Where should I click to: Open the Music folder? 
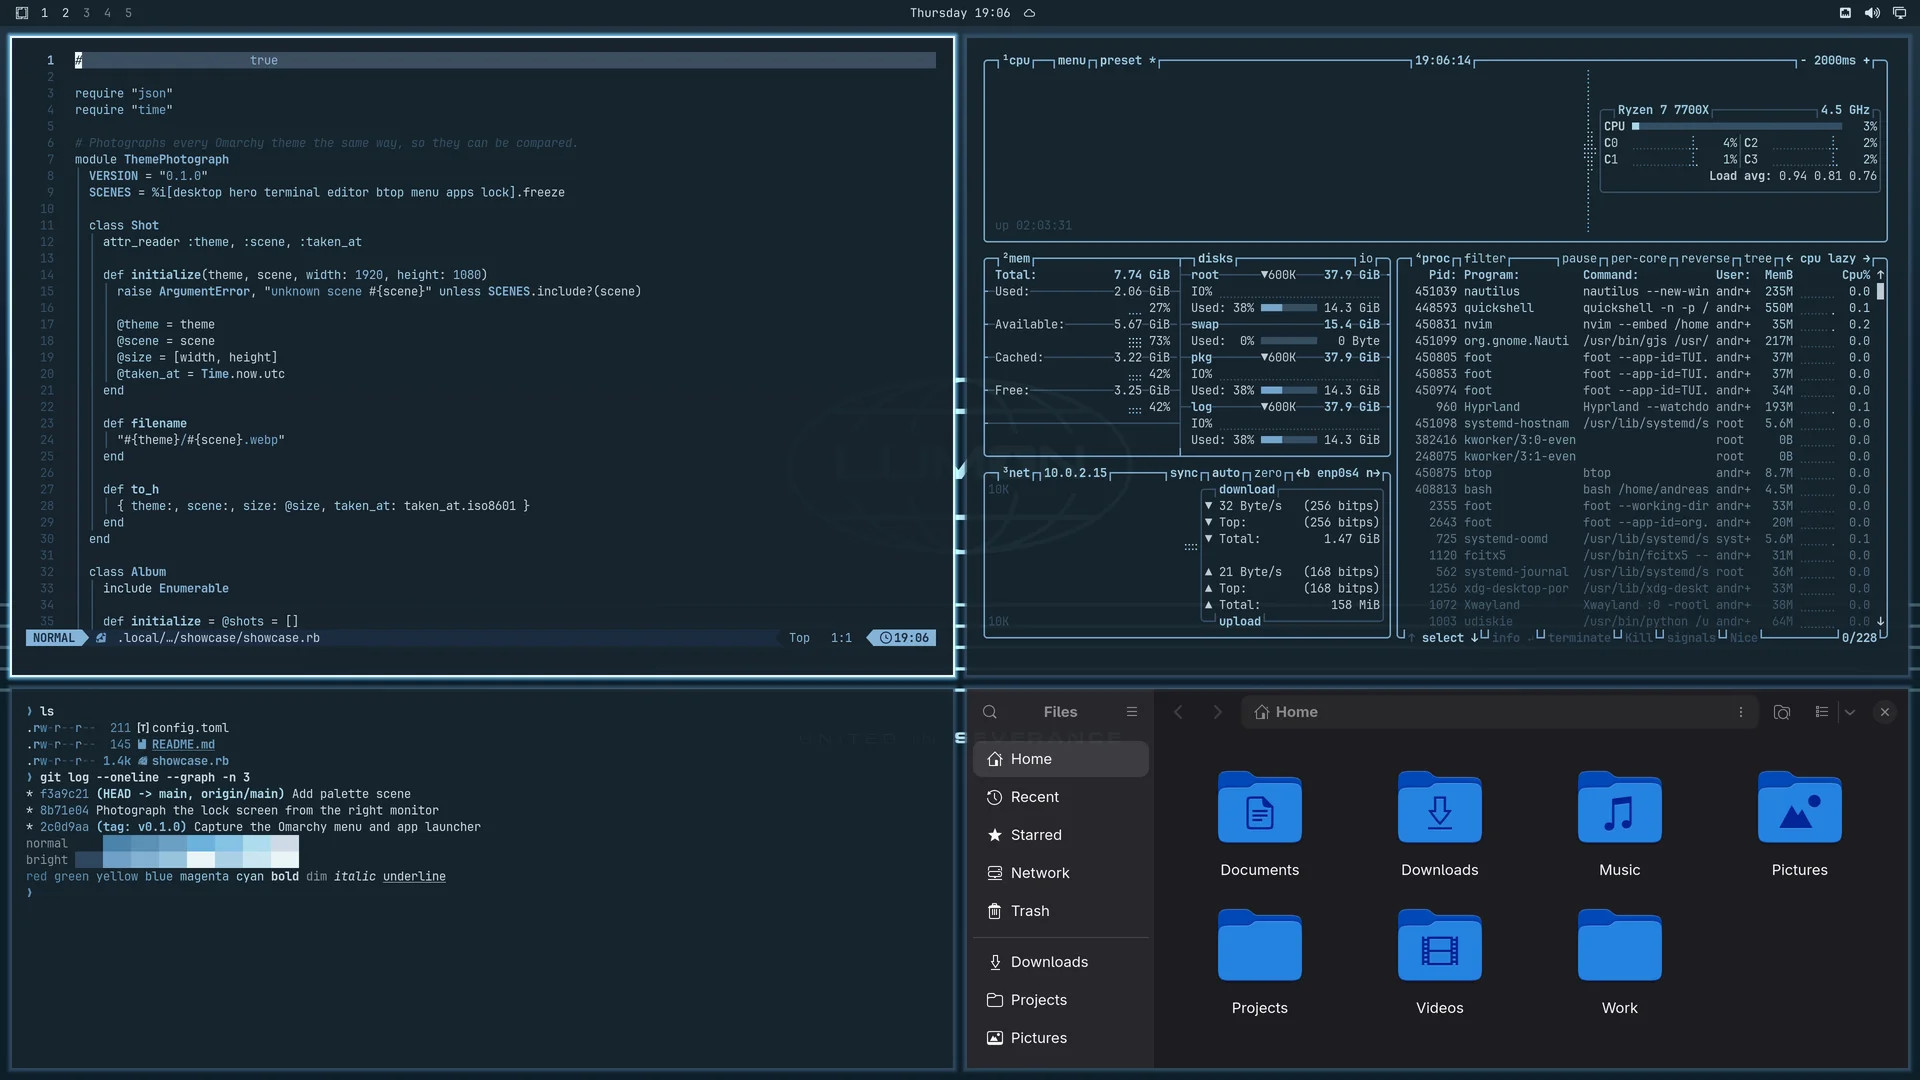point(1620,824)
